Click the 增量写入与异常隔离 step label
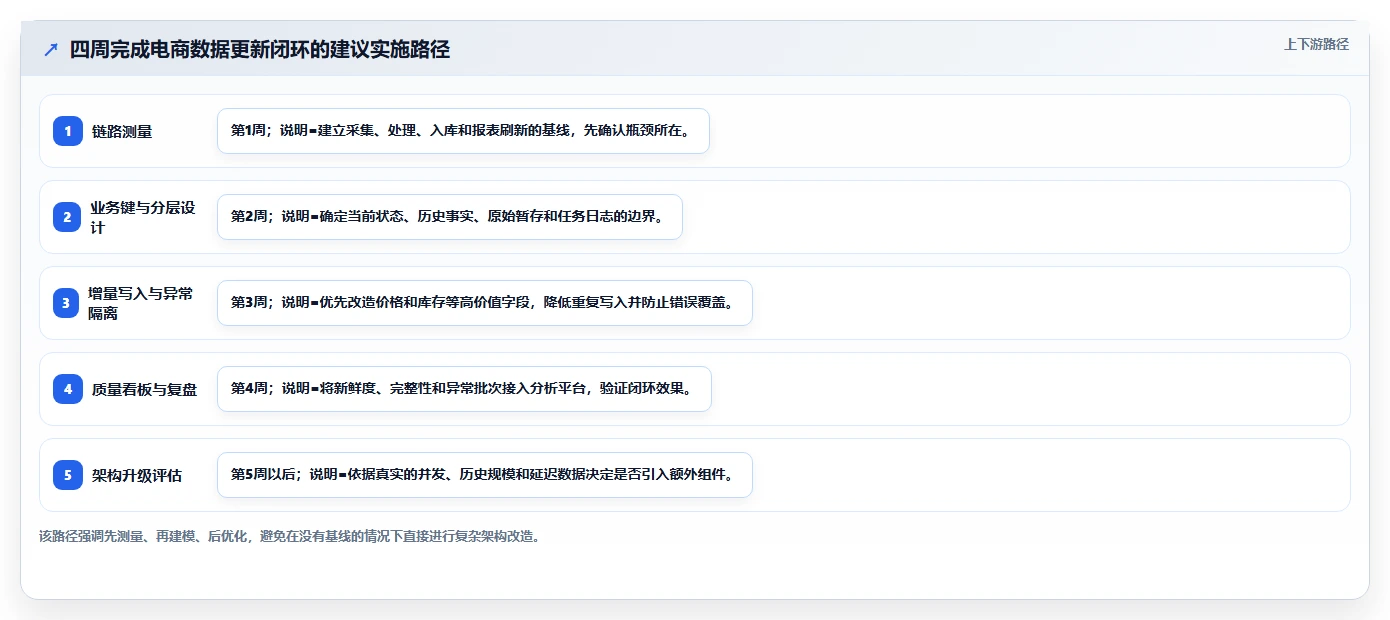 [x=142, y=303]
